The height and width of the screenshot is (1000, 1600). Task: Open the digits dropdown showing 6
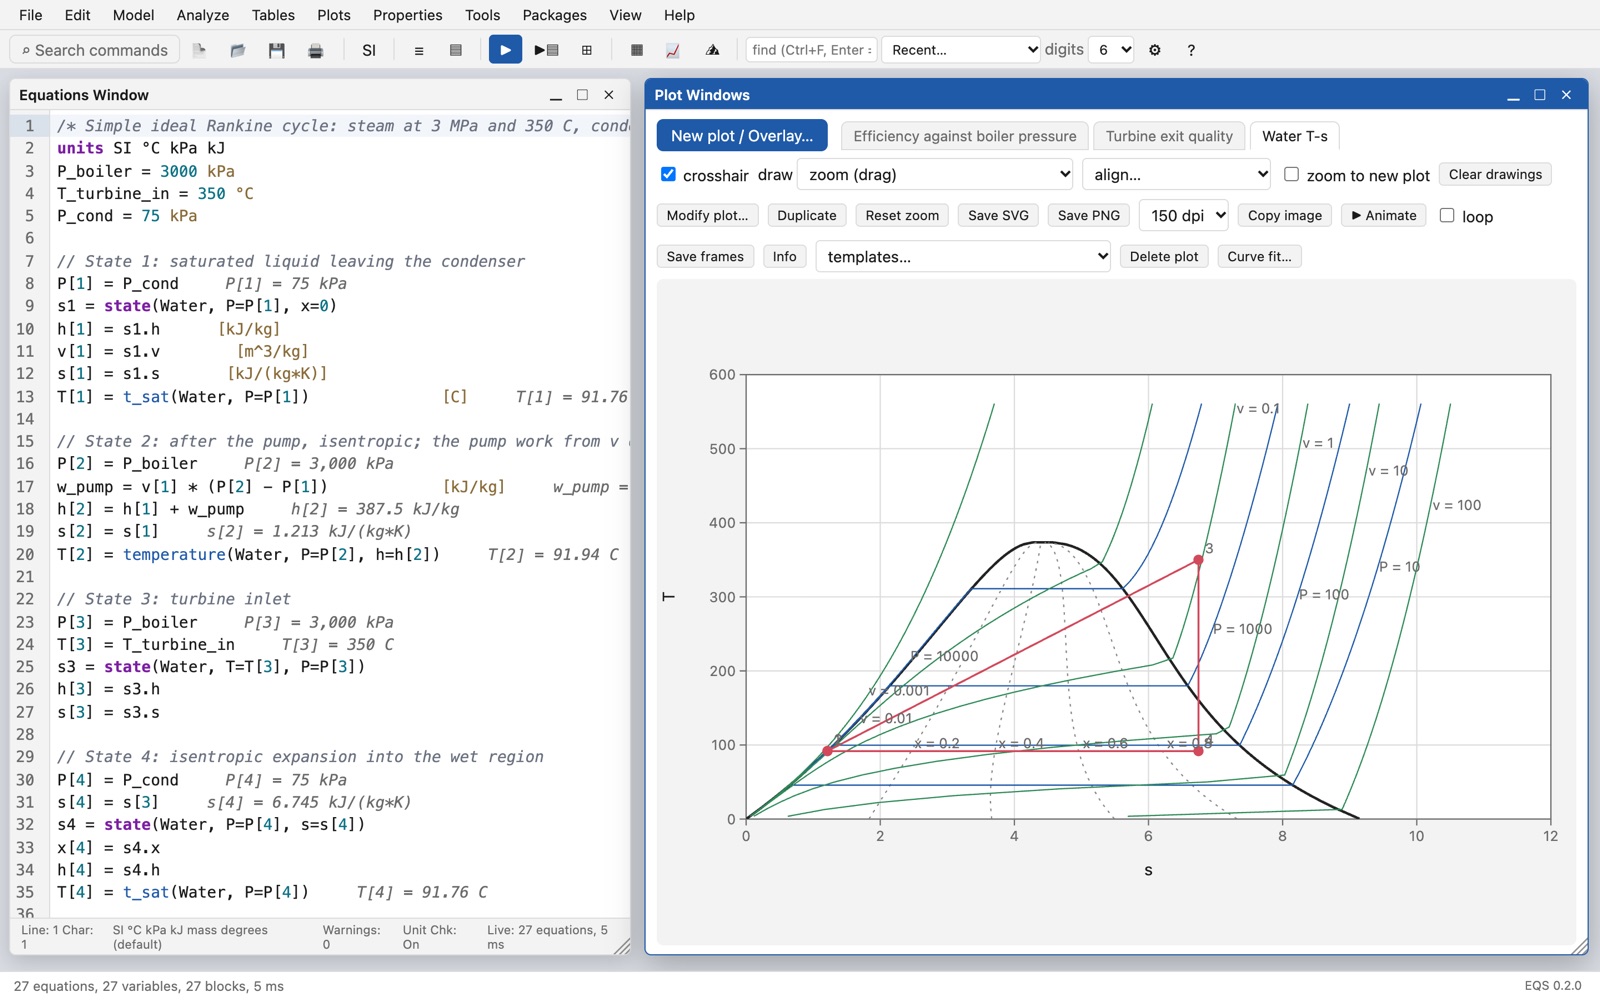pyautogui.click(x=1111, y=49)
